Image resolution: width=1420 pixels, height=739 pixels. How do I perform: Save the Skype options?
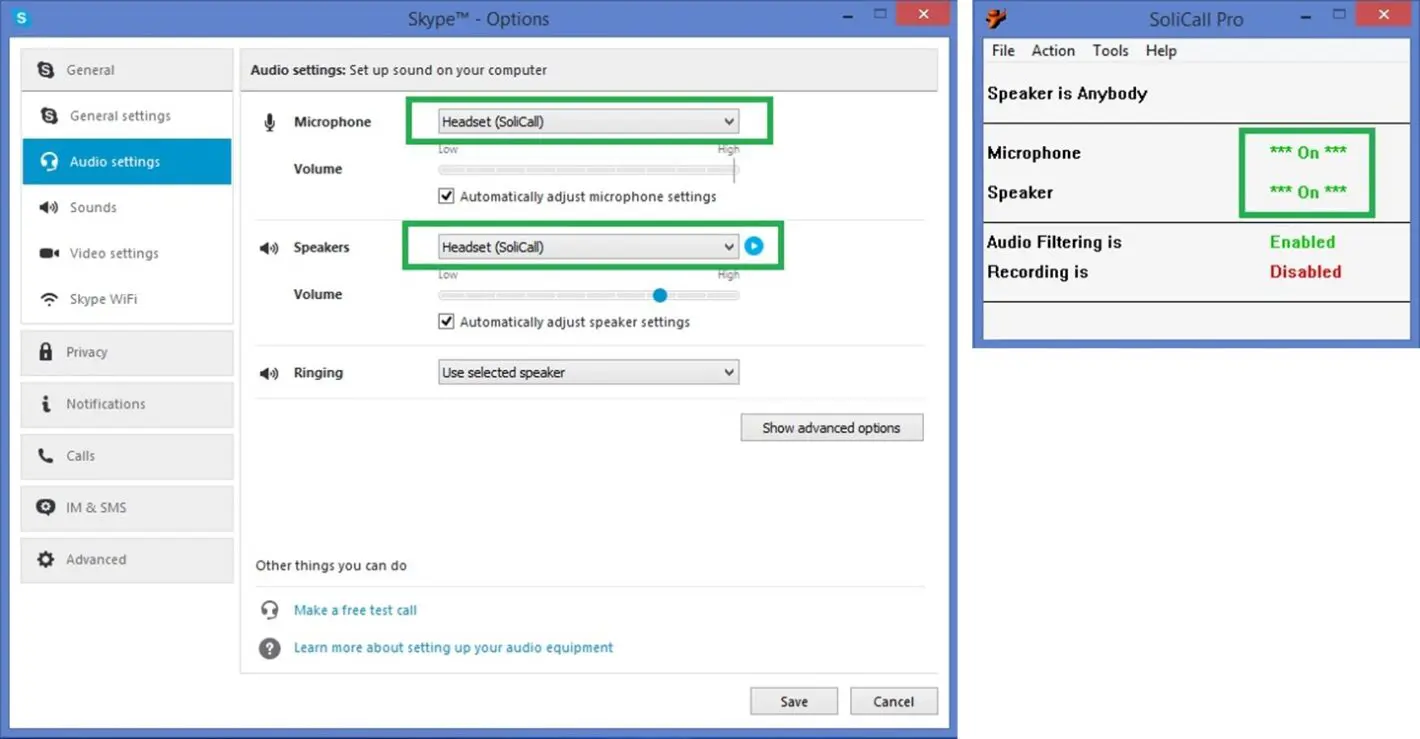(794, 702)
